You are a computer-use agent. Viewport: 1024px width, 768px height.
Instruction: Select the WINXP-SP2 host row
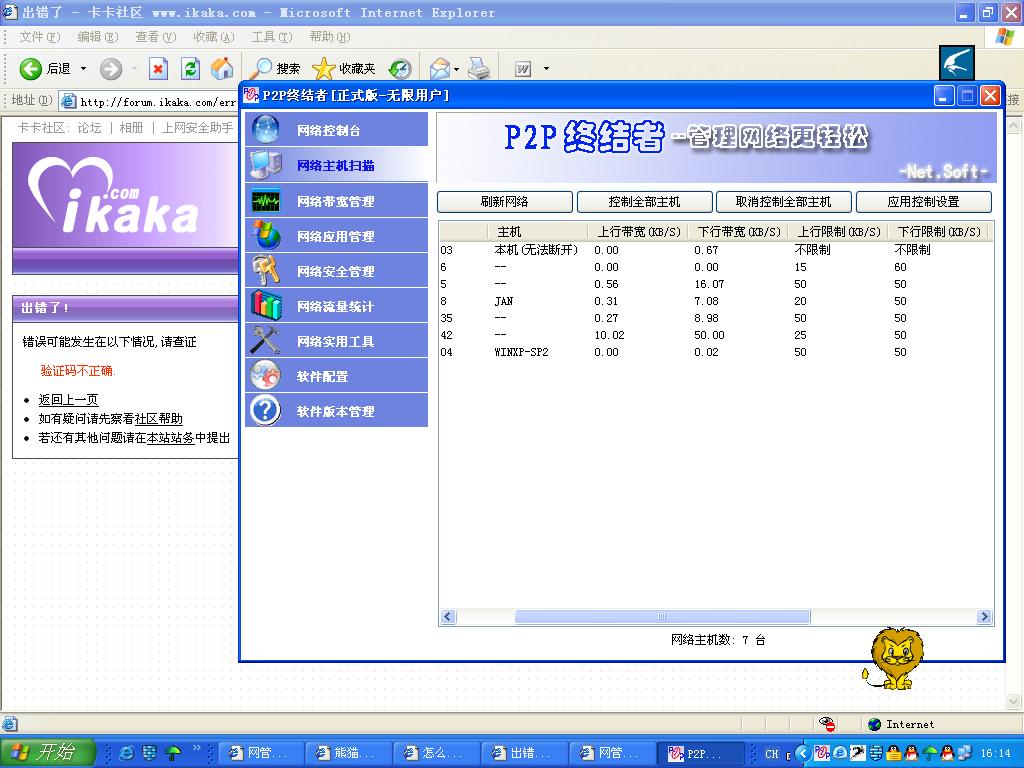point(716,352)
